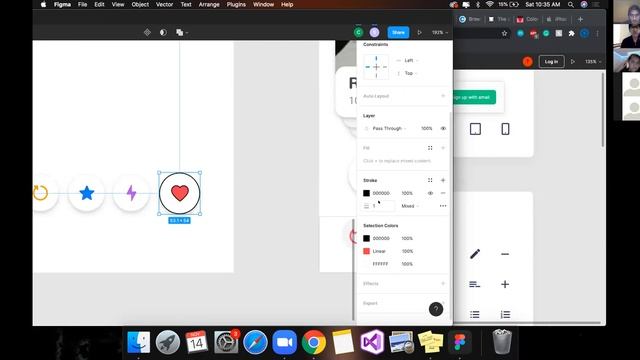The image size is (640, 360).
Task: Click the green C collaborator avatar
Action: click(x=358, y=32)
